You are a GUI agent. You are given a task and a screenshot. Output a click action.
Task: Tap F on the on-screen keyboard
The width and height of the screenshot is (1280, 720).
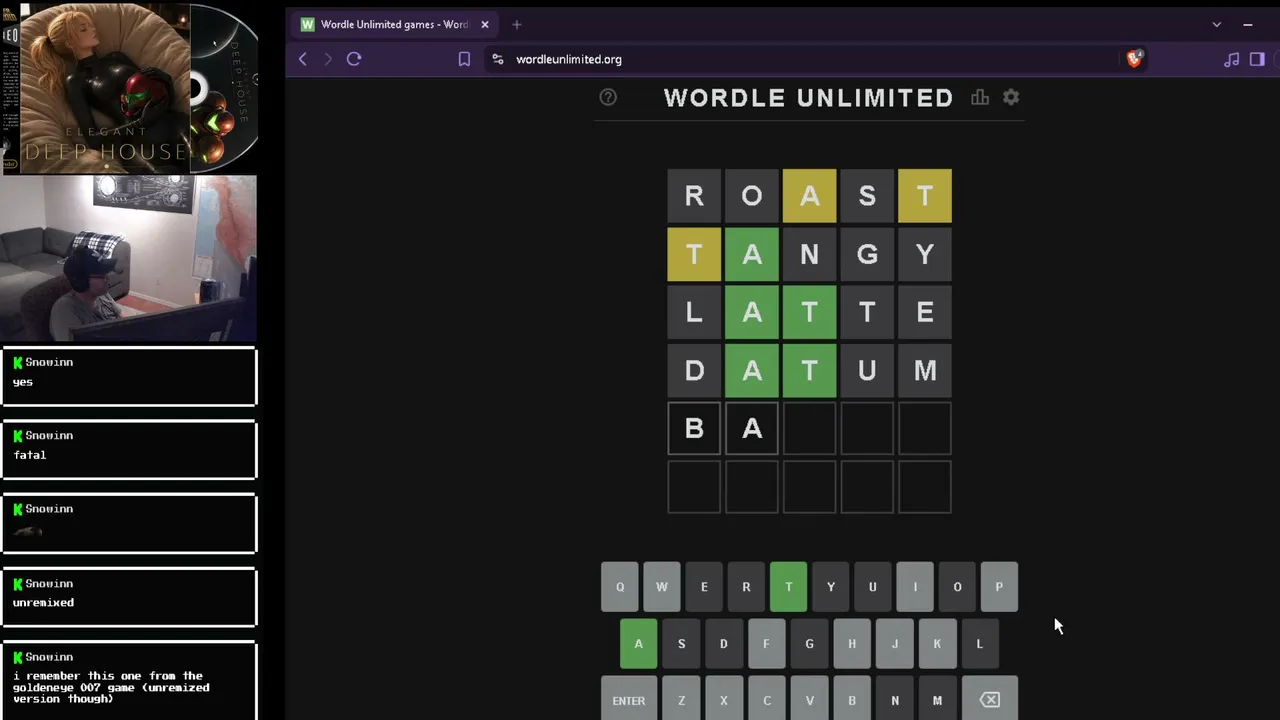click(x=767, y=644)
